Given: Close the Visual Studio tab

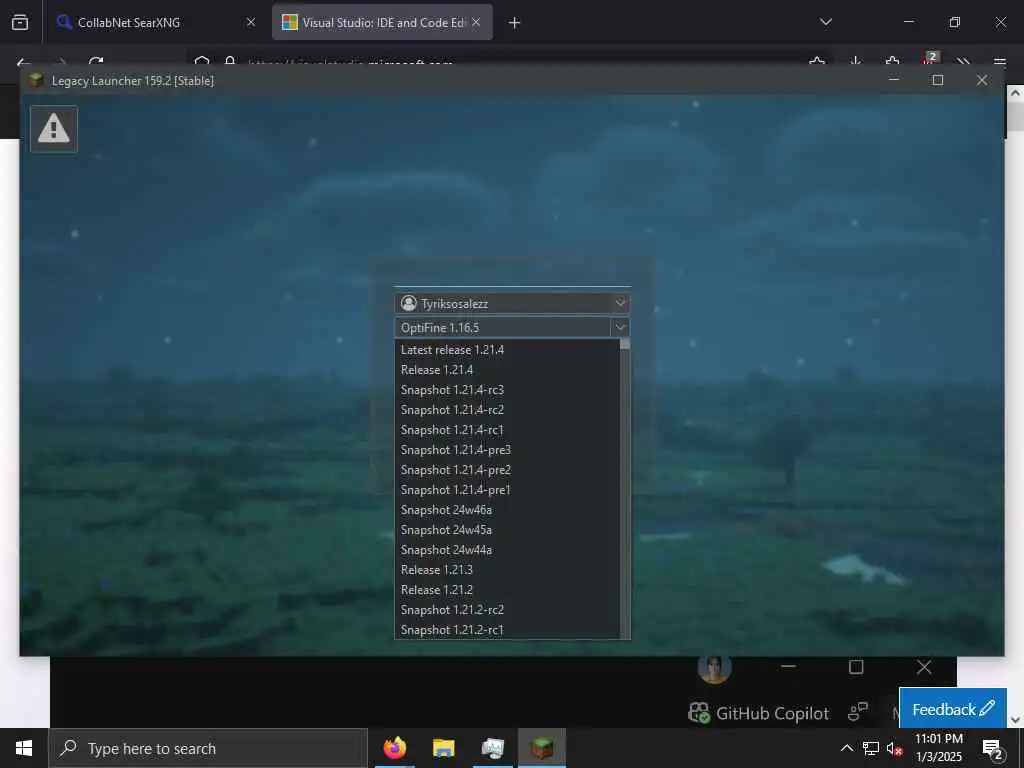Looking at the screenshot, I should (476, 22).
